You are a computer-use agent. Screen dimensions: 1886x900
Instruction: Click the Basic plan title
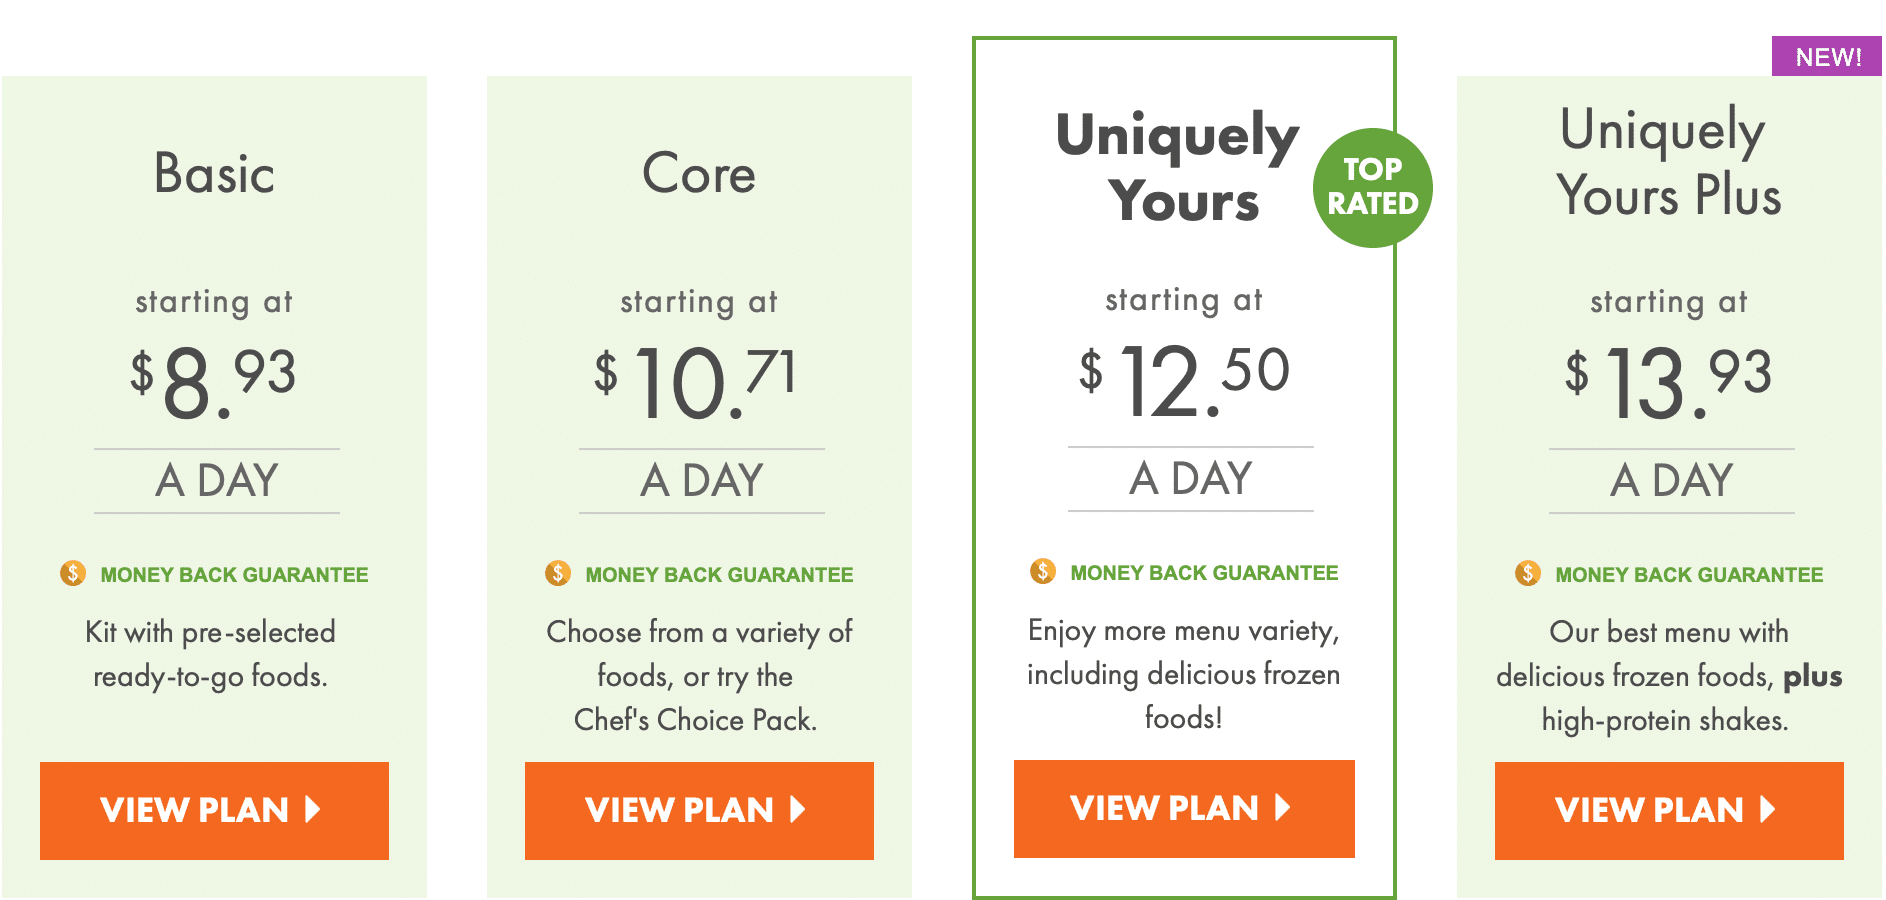[214, 173]
